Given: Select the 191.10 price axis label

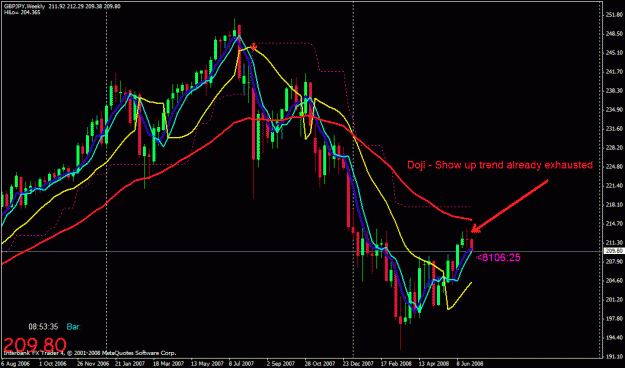Looking at the screenshot, I should 614,356.
